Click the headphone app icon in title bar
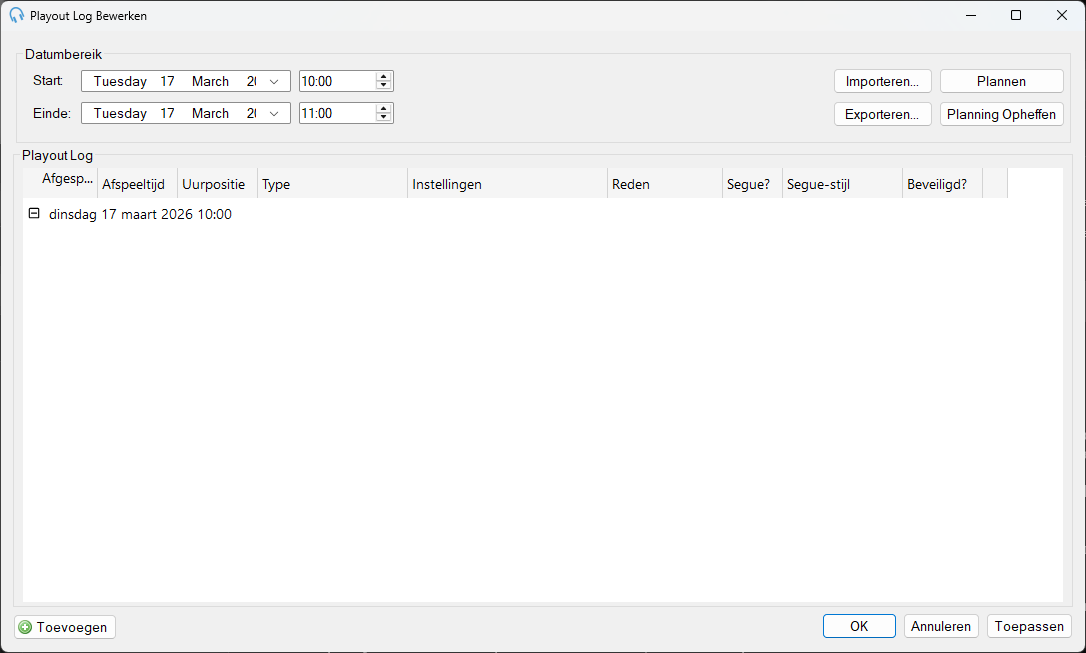The image size is (1086, 653). (x=17, y=15)
